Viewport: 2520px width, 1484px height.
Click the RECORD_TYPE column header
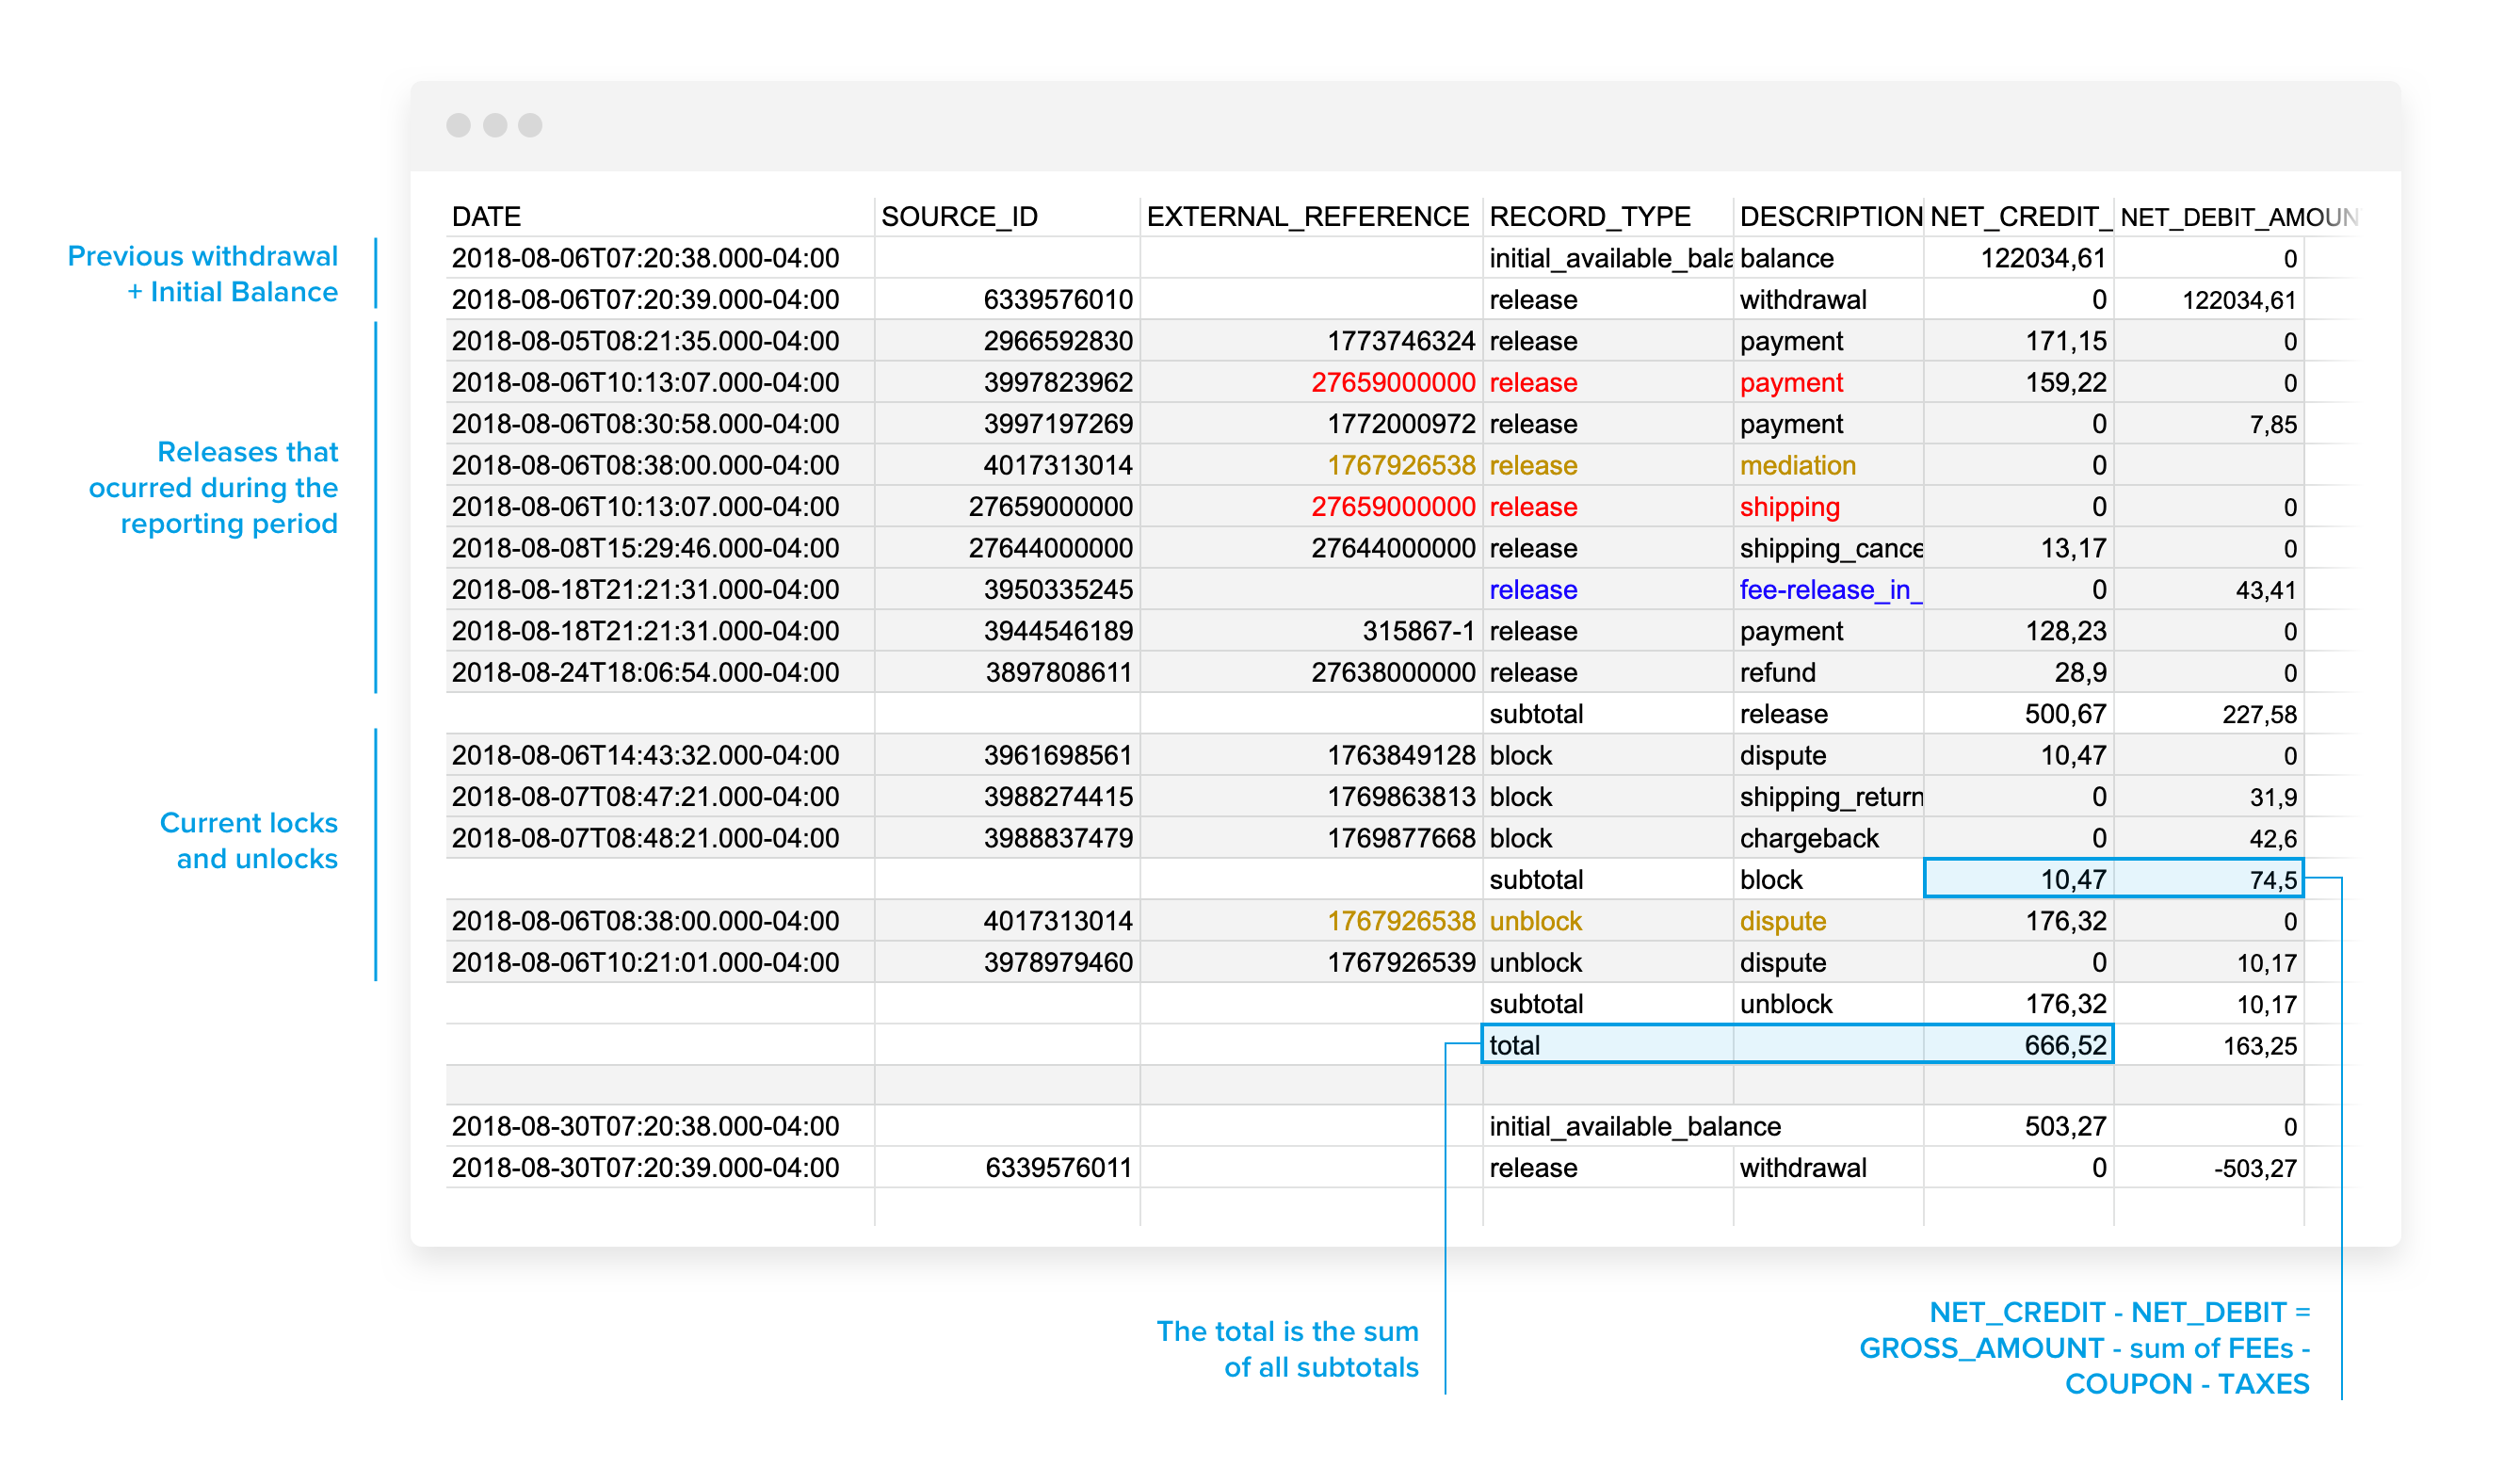pos(1589,217)
